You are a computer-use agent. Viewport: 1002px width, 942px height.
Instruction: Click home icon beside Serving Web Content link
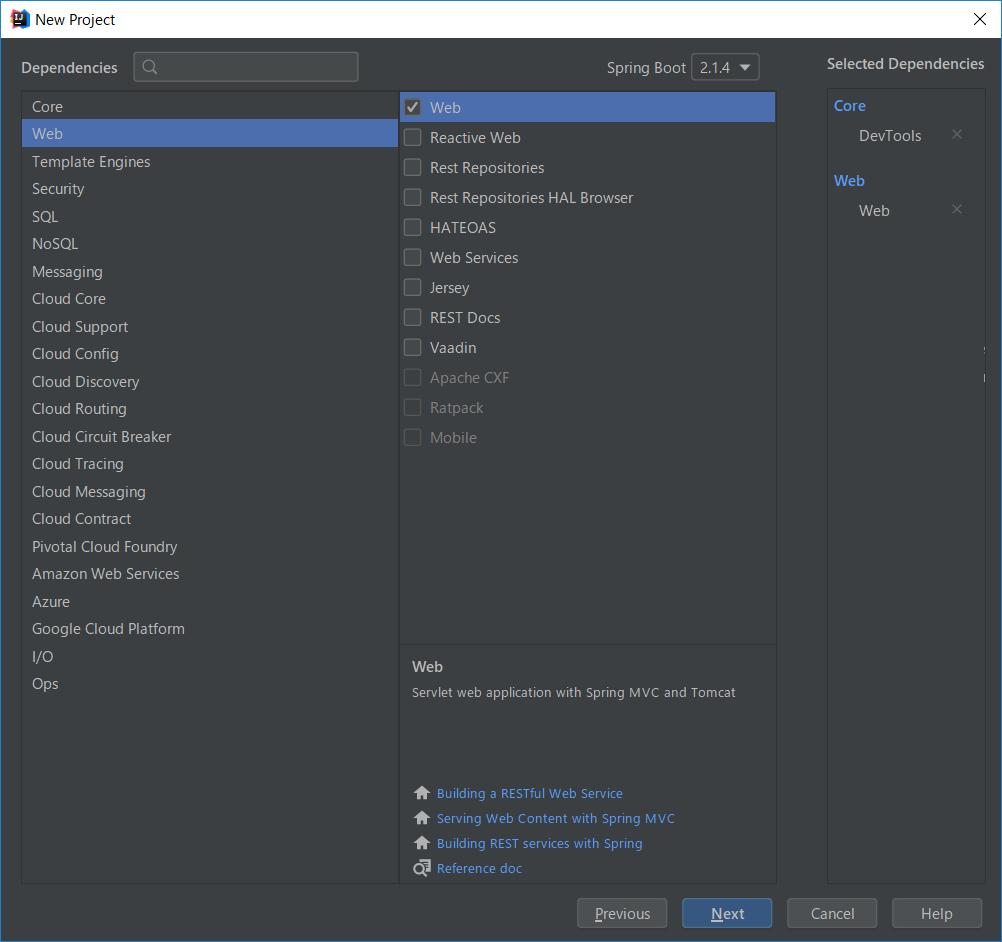422,818
